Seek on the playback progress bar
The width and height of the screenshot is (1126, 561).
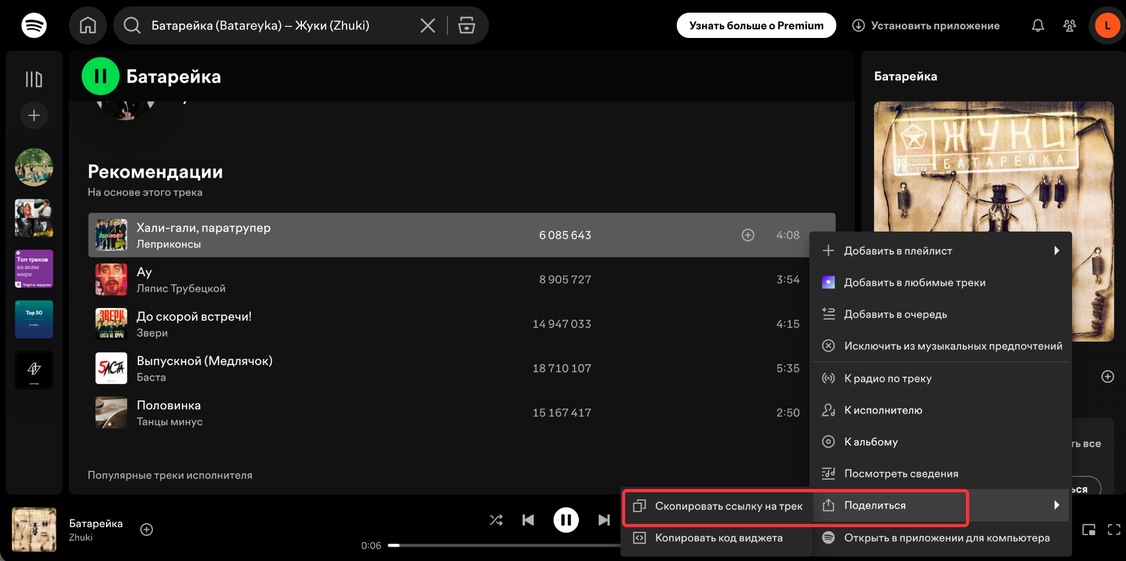point(505,545)
